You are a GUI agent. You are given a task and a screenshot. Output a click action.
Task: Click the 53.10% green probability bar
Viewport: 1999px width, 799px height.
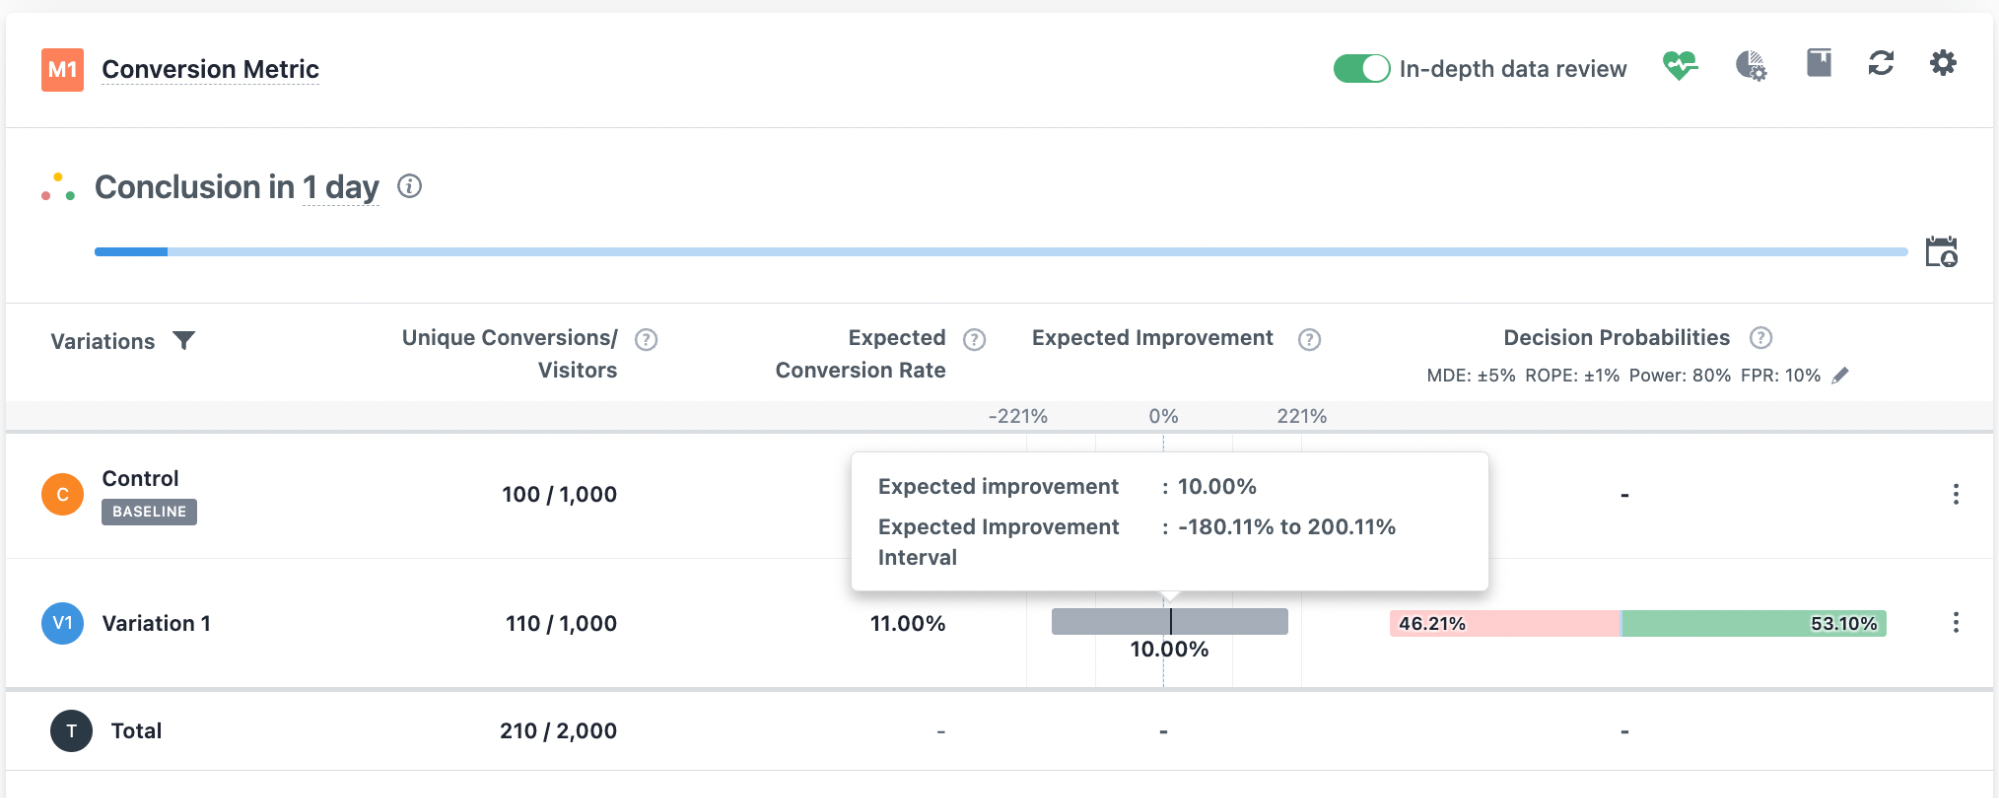[1754, 624]
